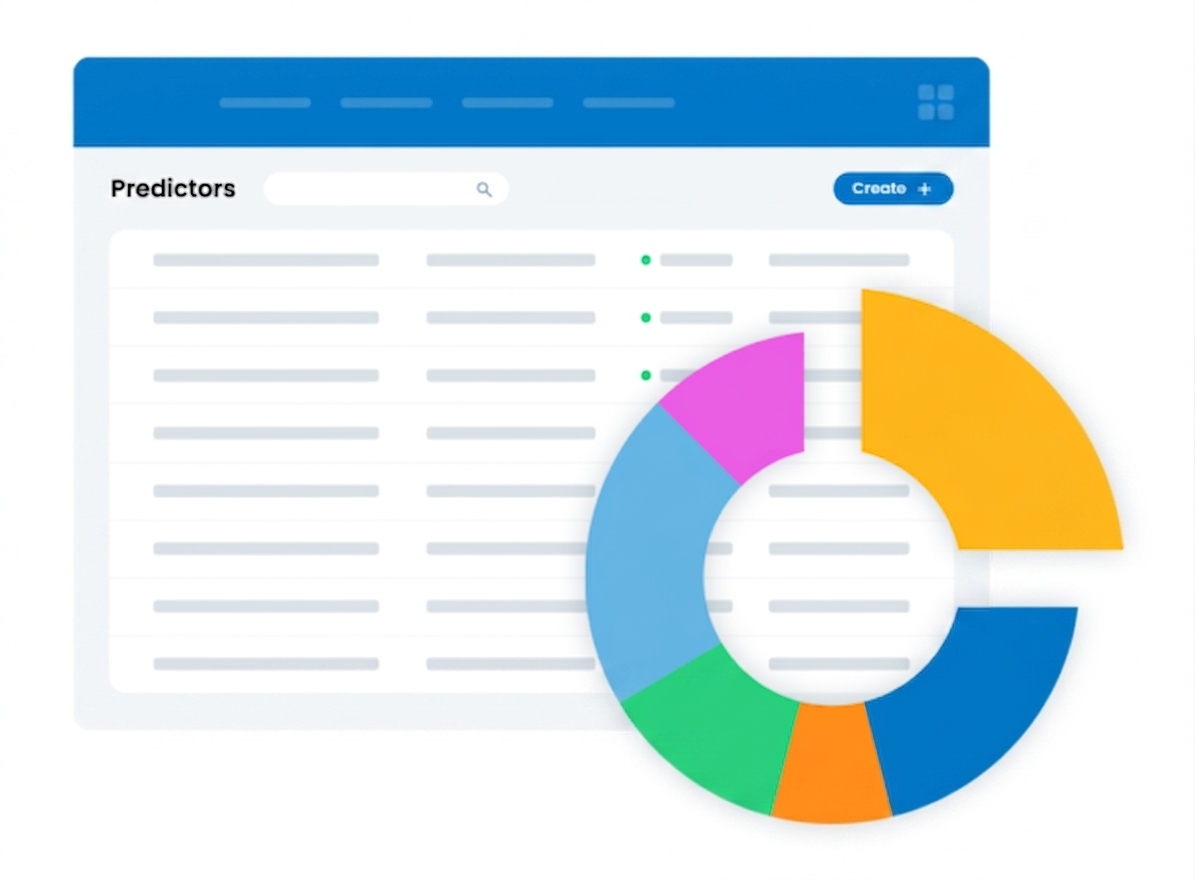Open the last row's name in predictors table
This screenshot has height=880, width=1195.
265,664
